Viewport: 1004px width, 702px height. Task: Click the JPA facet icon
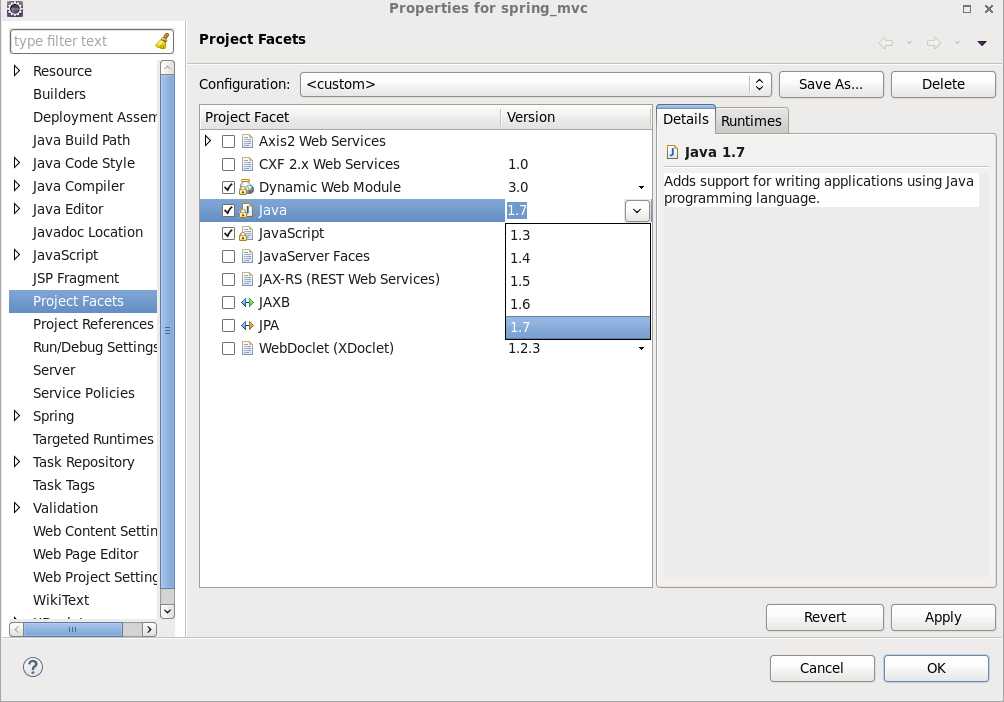[247, 325]
